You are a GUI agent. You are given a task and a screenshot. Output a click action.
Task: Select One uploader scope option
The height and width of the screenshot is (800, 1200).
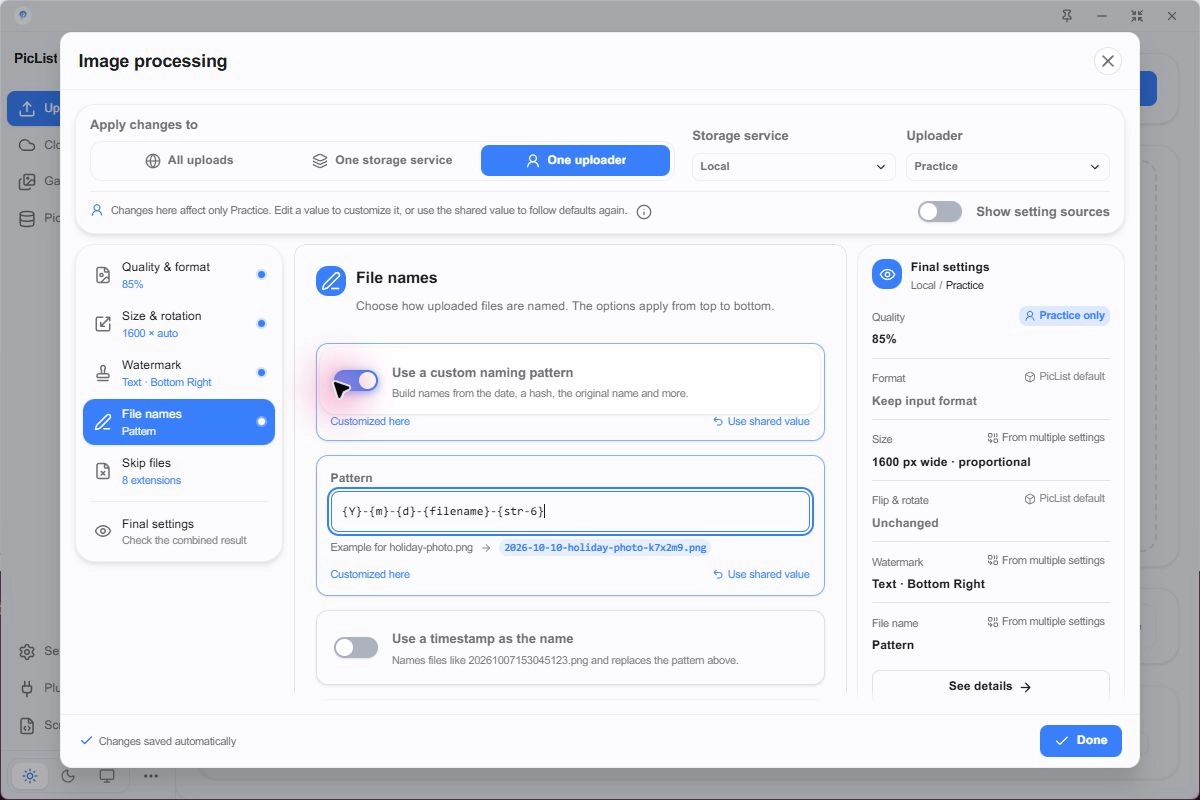click(x=575, y=160)
